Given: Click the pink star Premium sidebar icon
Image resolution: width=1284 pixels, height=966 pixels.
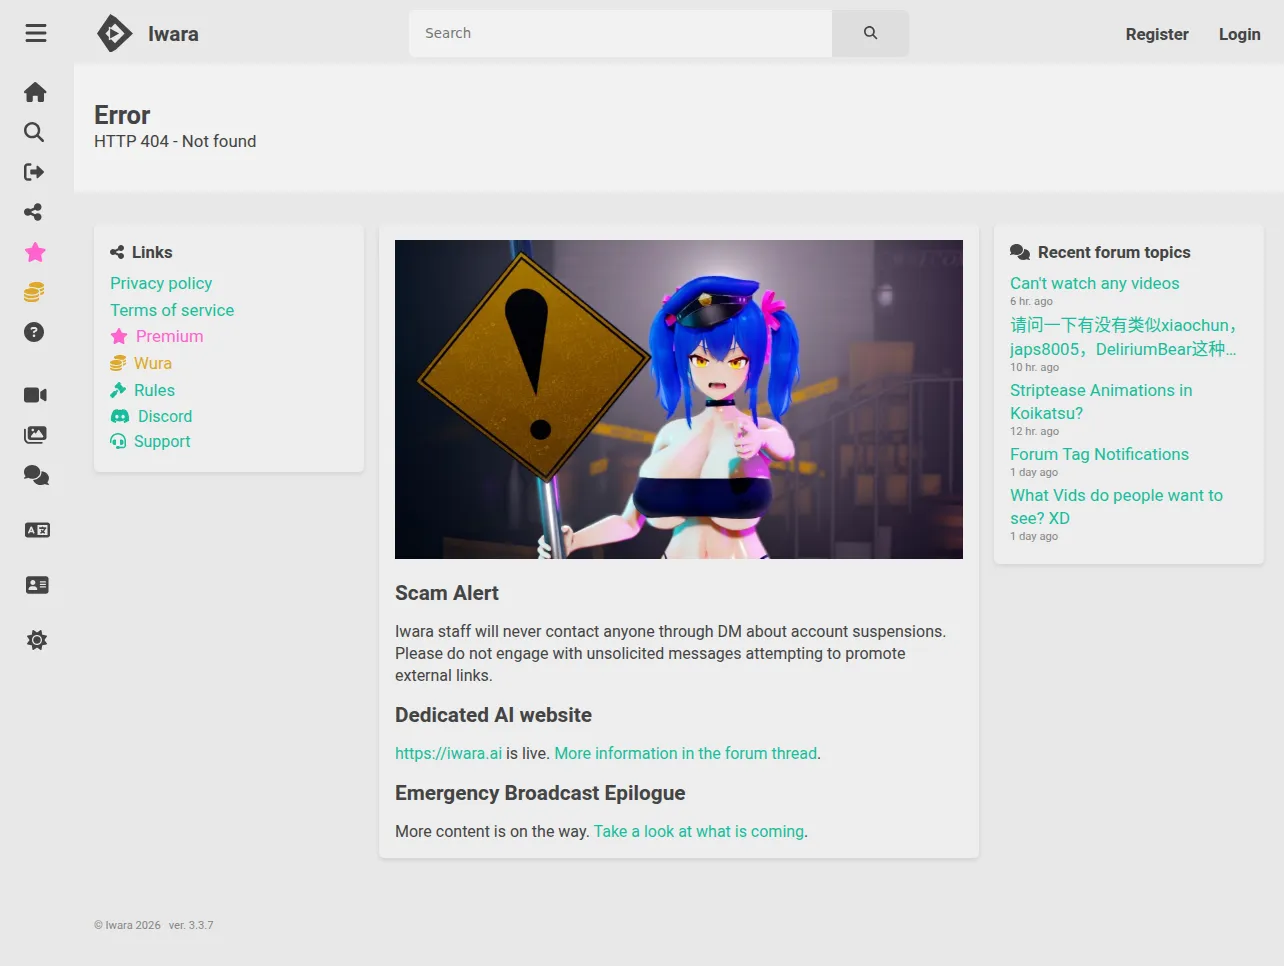Looking at the screenshot, I should [x=35, y=252].
